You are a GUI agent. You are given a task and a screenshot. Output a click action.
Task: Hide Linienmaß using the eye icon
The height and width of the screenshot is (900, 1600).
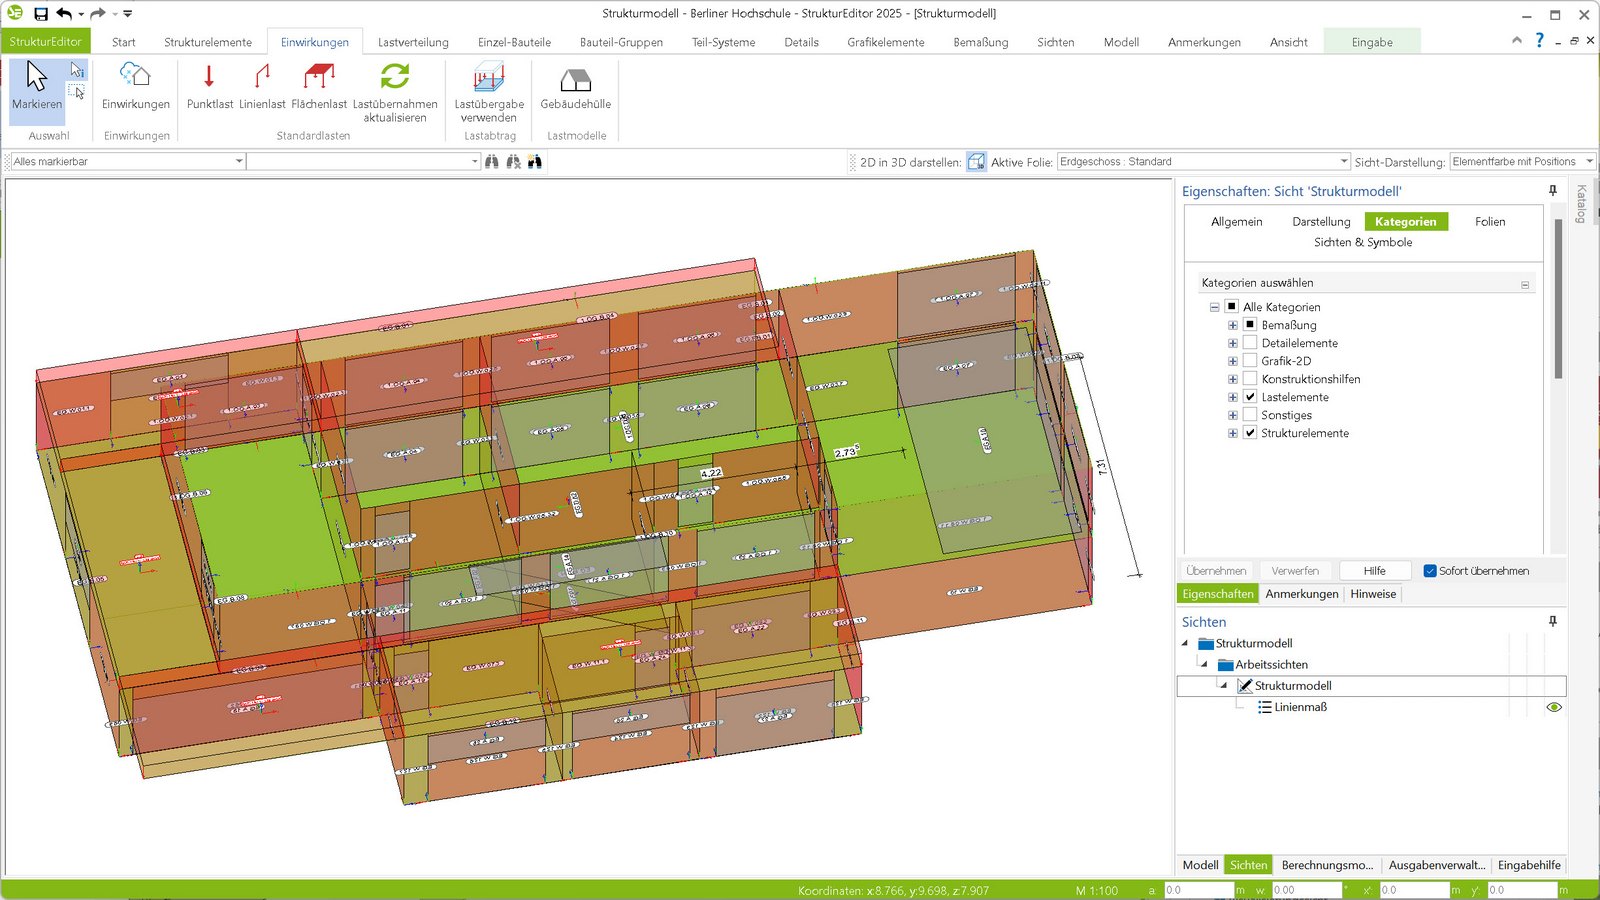(x=1554, y=707)
